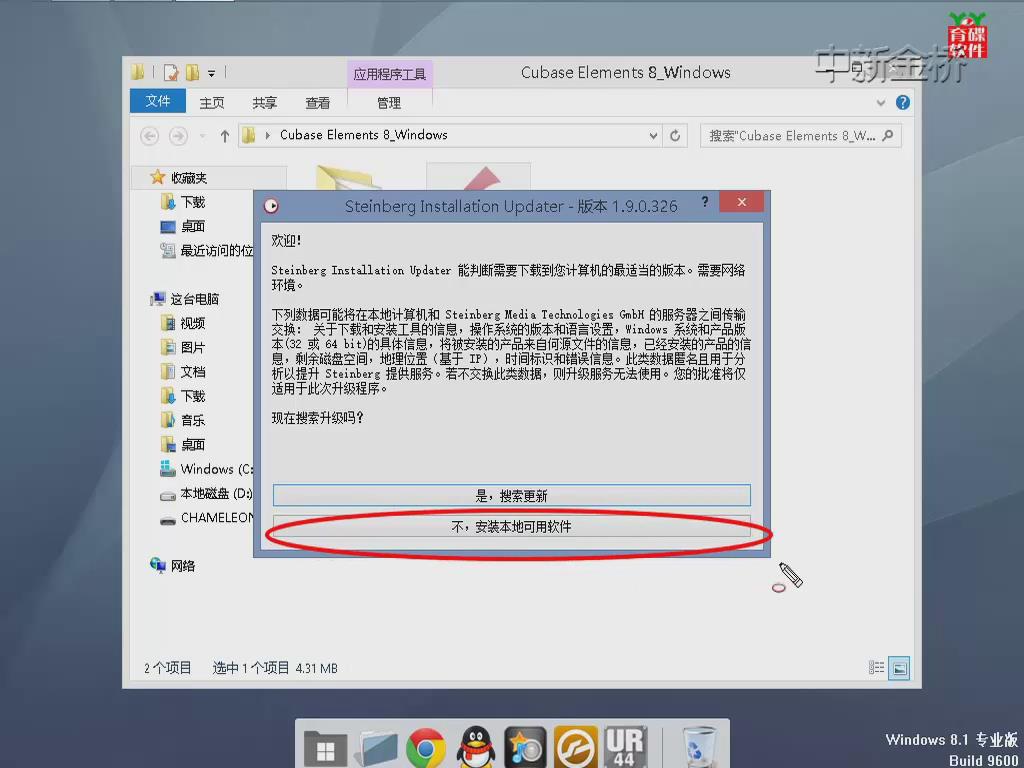This screenshot has width=1024, height=768.
Task: Go back with Explorer back arrow
Action: (x=150, y=136)
